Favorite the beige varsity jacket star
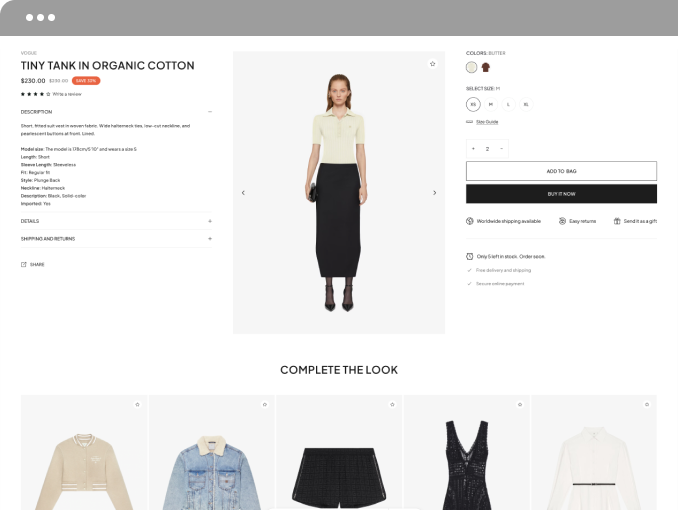678x510 pixels. (138, 404)
